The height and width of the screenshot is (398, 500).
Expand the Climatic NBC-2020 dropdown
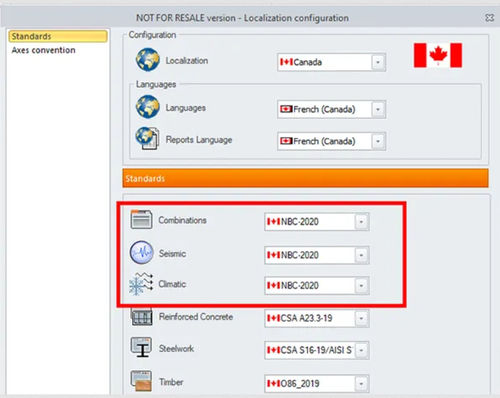pos(361,286)
